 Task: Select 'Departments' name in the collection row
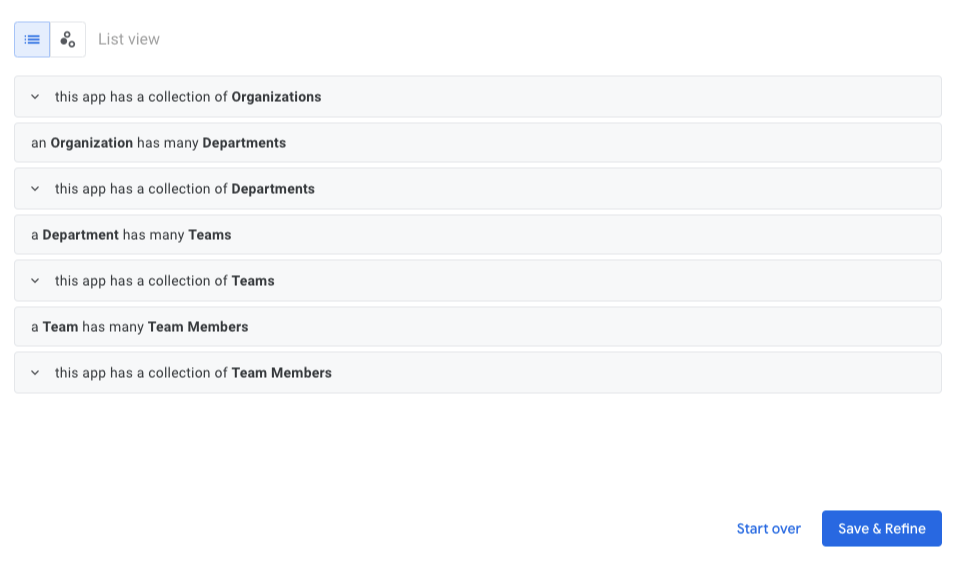[273, 189]
